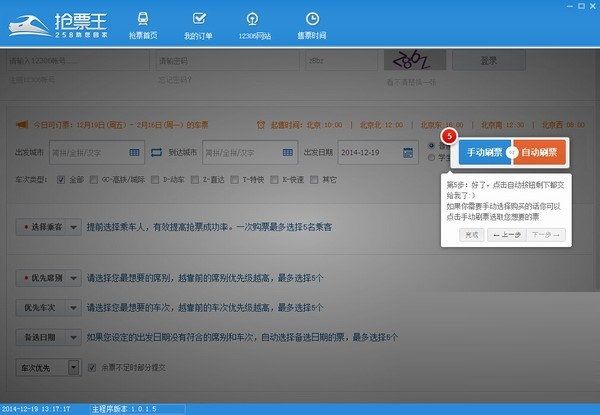
Task: Open the 优先车次 preferred train dropdown
Action: [49, 308]
